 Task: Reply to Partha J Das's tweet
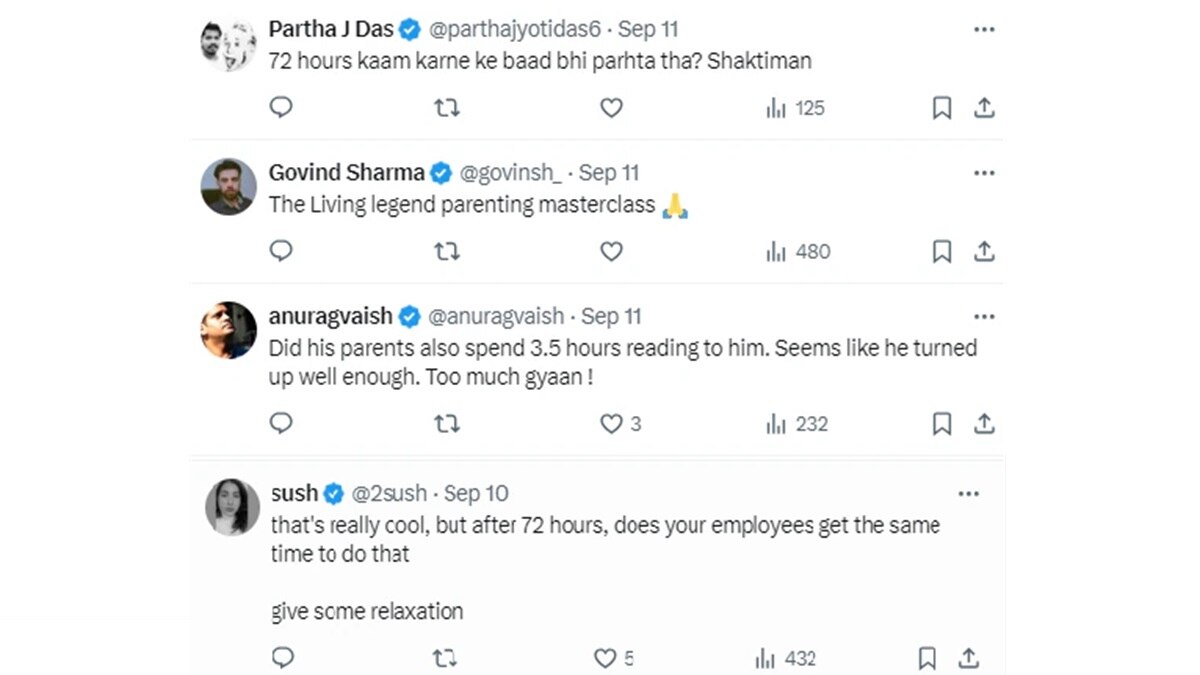[281, 108]
